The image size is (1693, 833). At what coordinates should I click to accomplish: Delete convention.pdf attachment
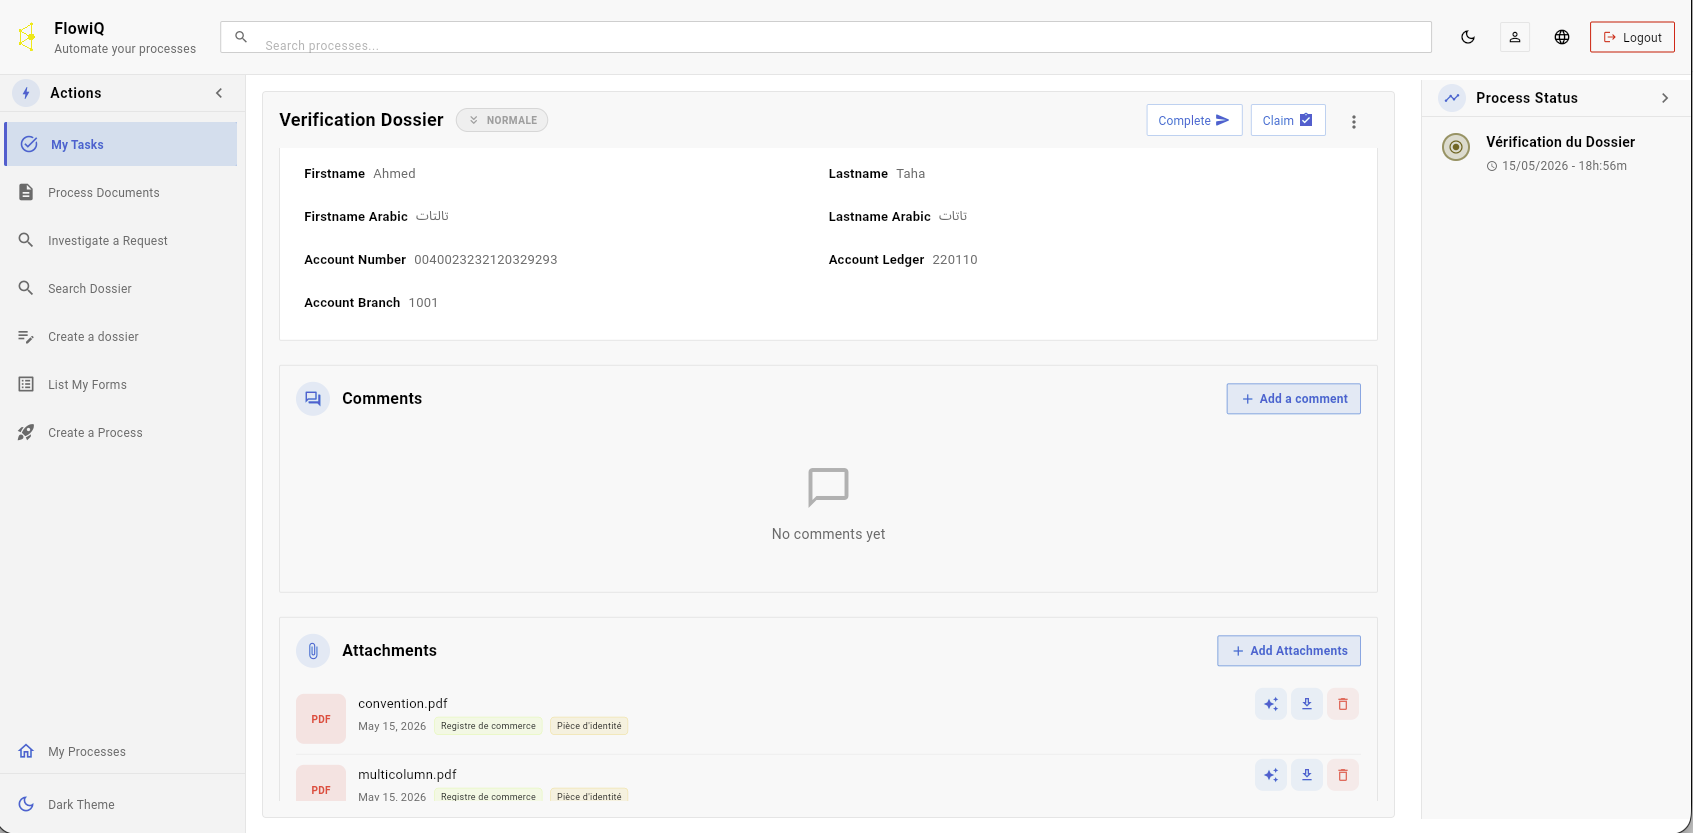tap(1343, 704)
